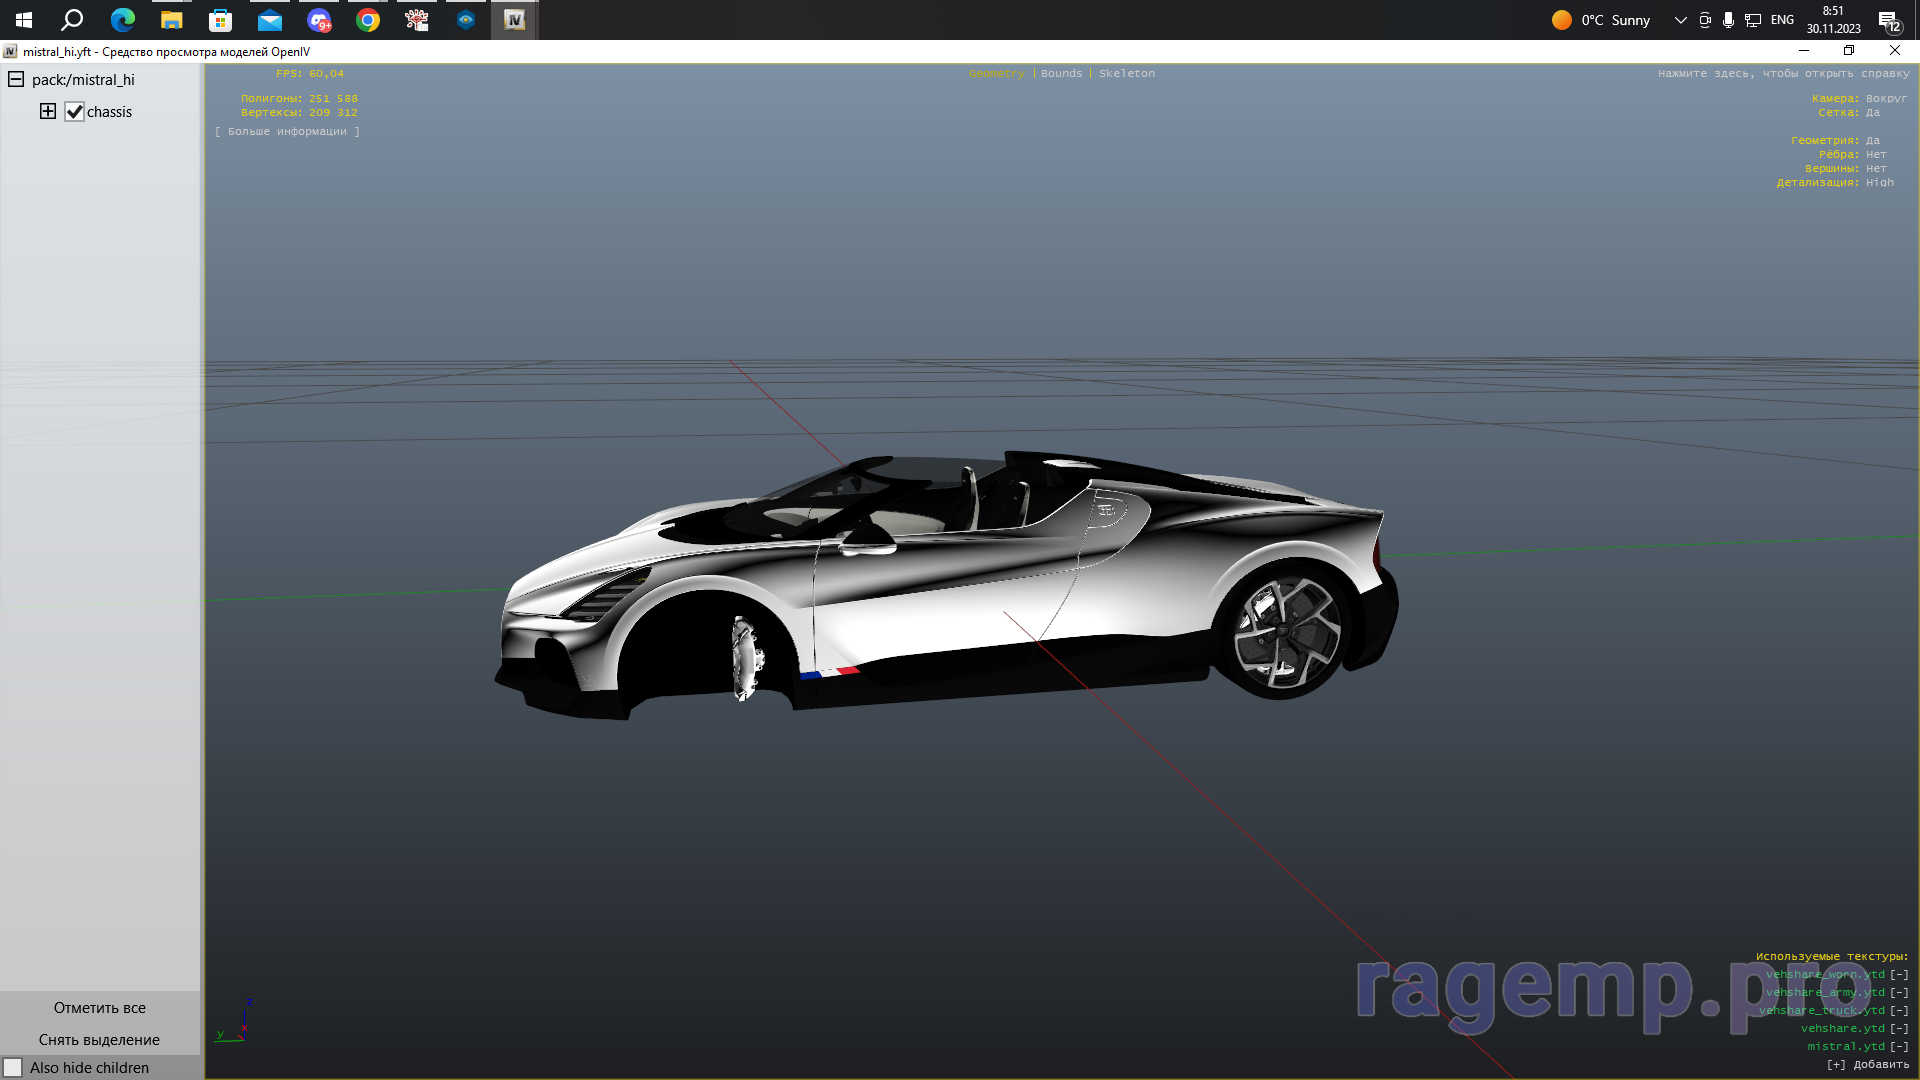This screenshot has width=1920, height=1080.
Task: Open the blue hexagon eye app
Action: pyautogui.click(x=466, y=20)
